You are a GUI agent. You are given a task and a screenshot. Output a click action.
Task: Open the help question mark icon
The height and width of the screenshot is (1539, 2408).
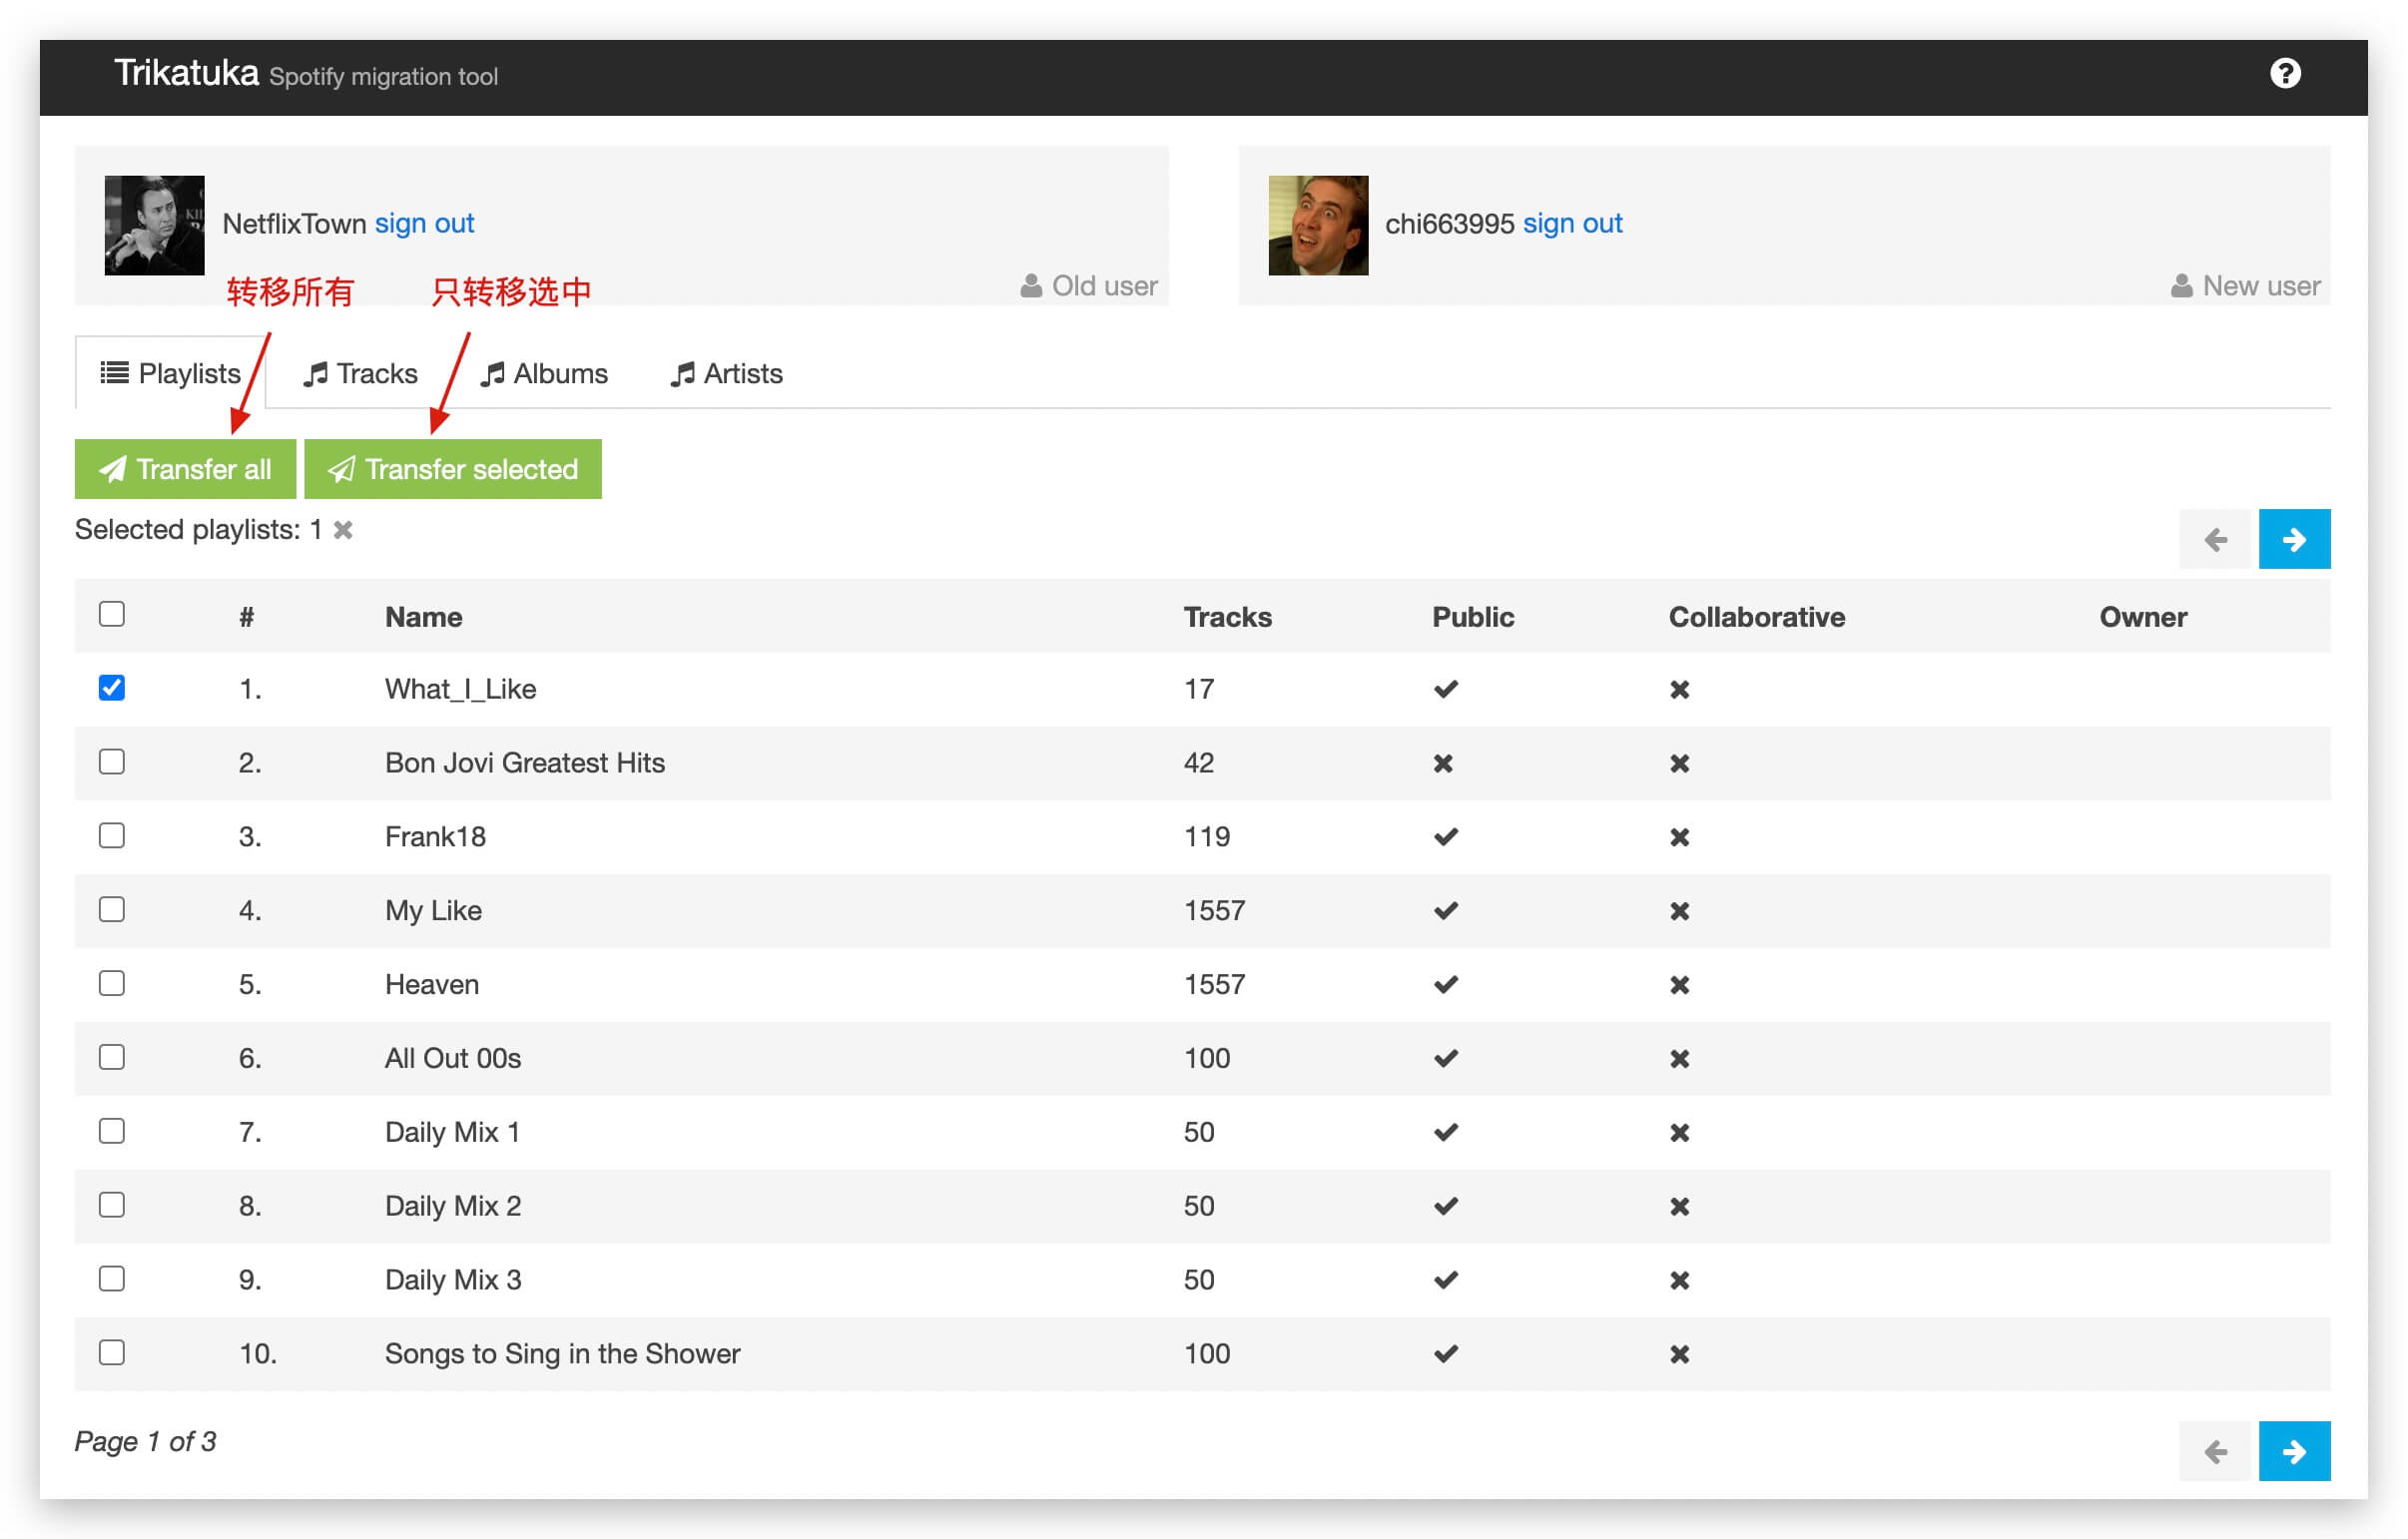2284,73
